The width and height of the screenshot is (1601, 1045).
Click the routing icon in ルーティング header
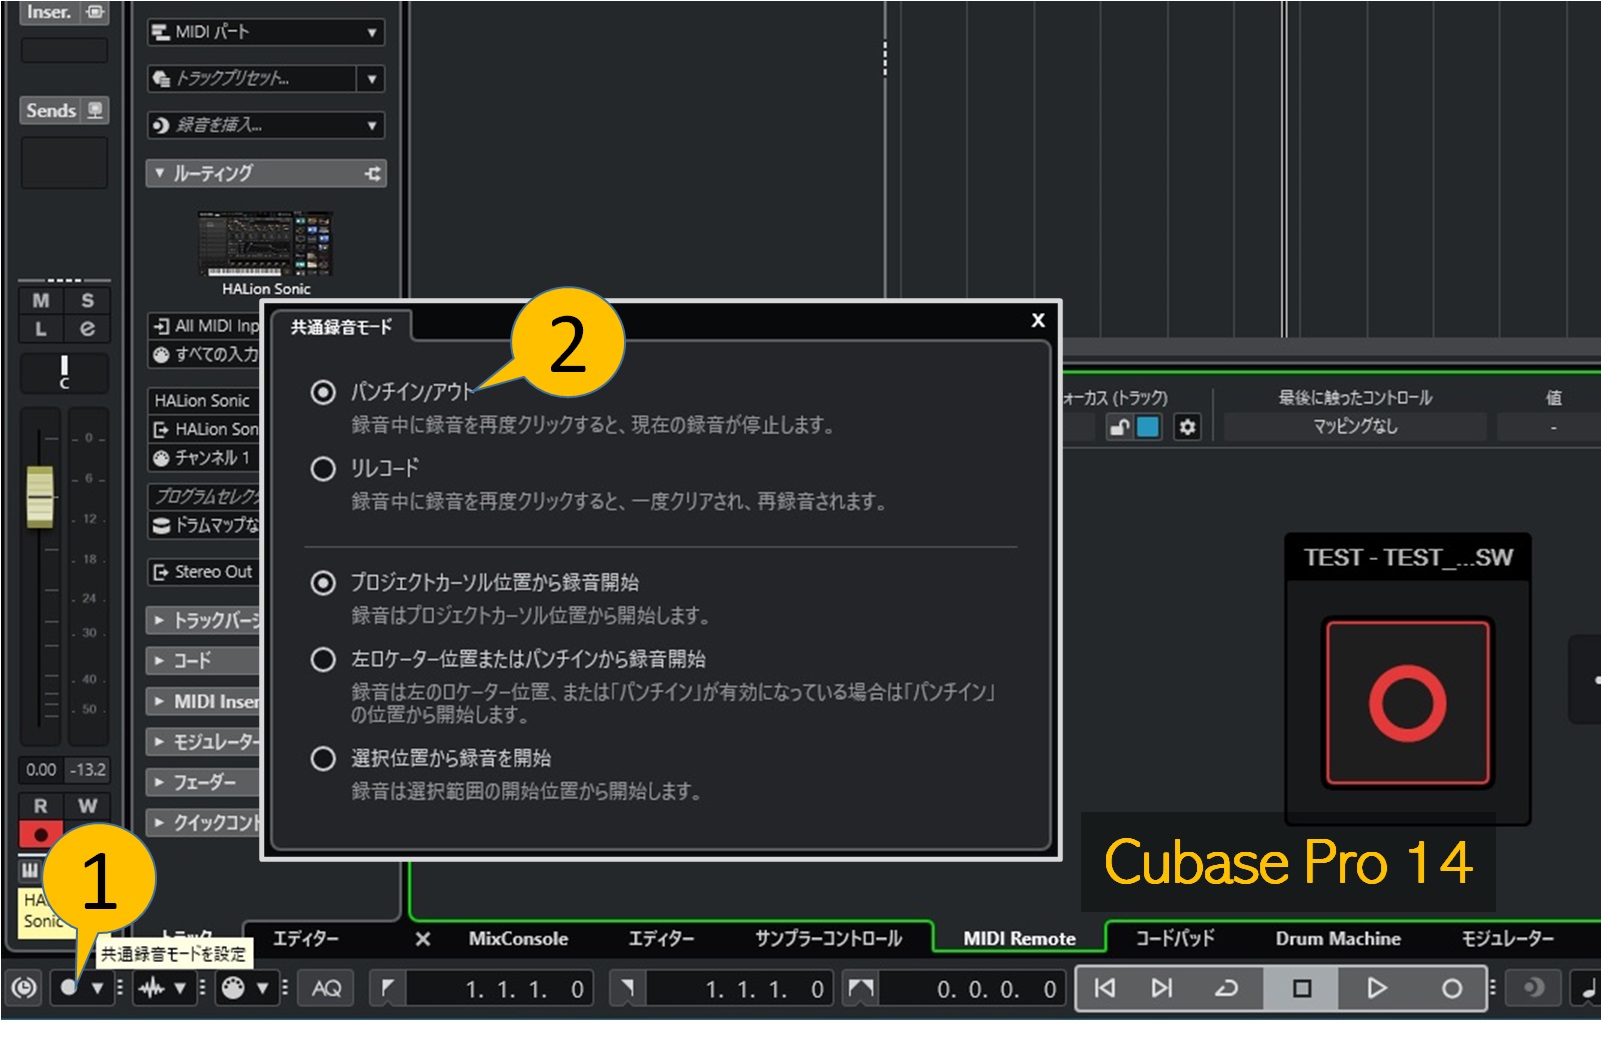tap(372, 173)
